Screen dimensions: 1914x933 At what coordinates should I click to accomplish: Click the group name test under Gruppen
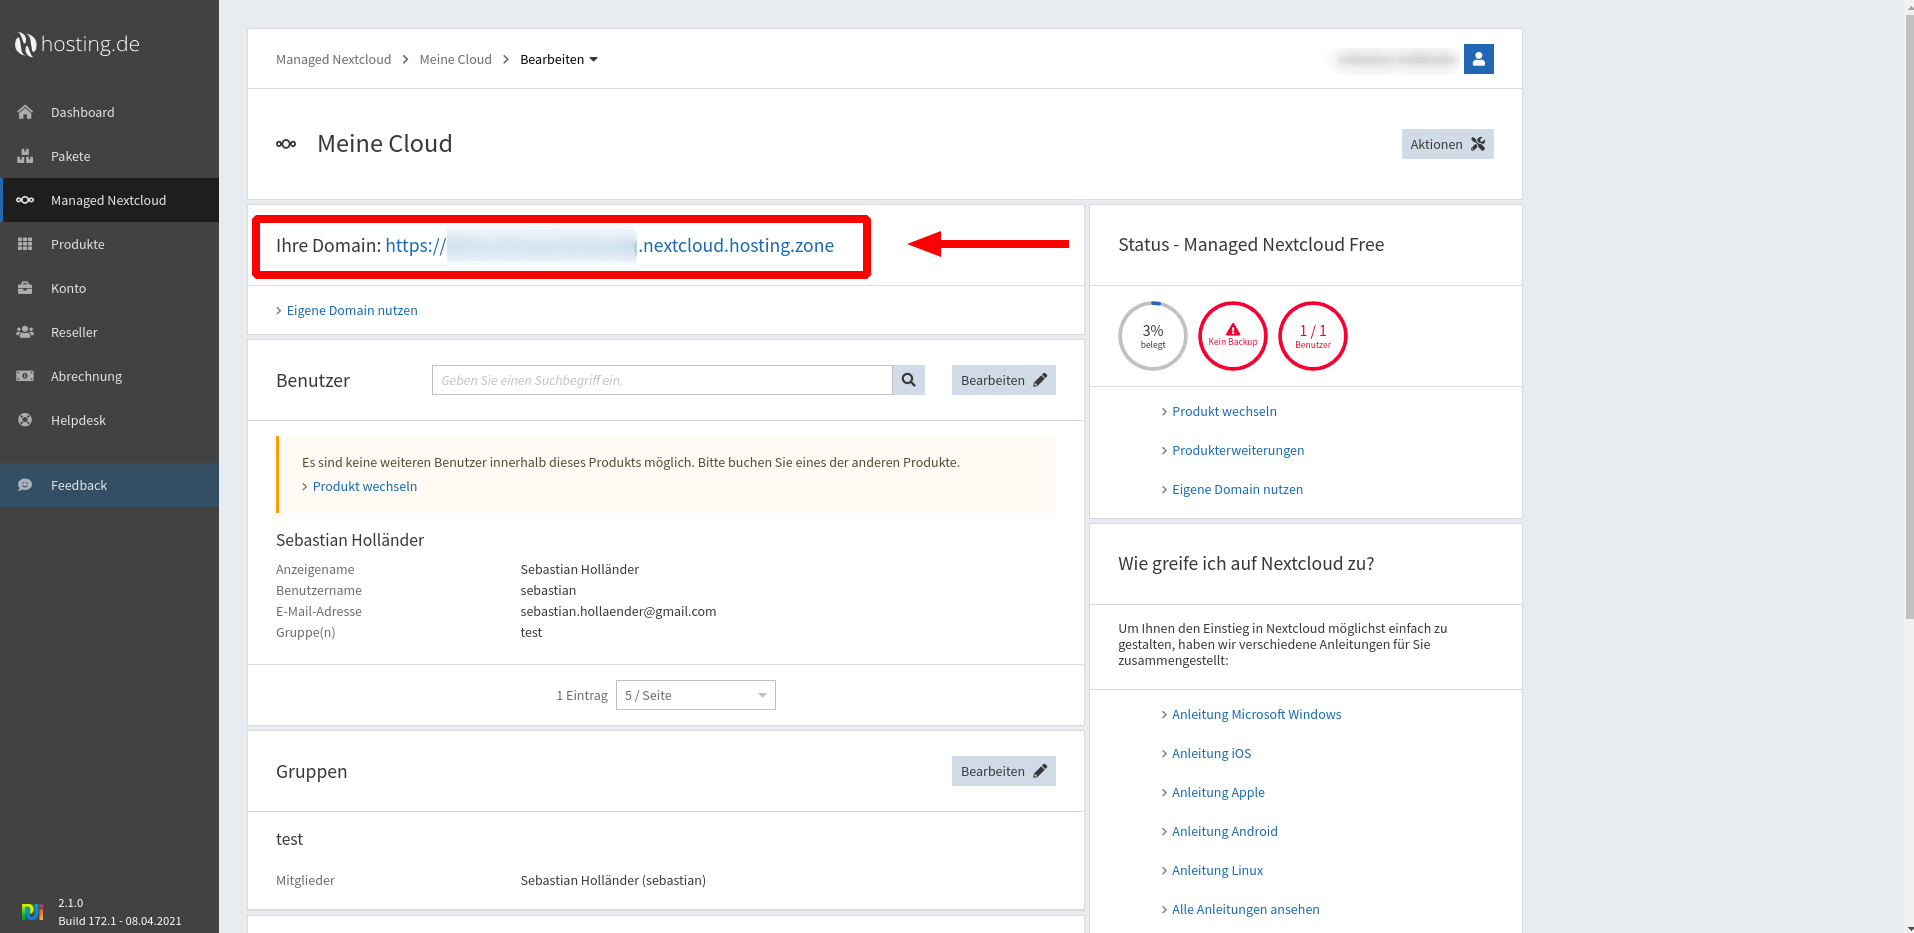tap(289, 839)
